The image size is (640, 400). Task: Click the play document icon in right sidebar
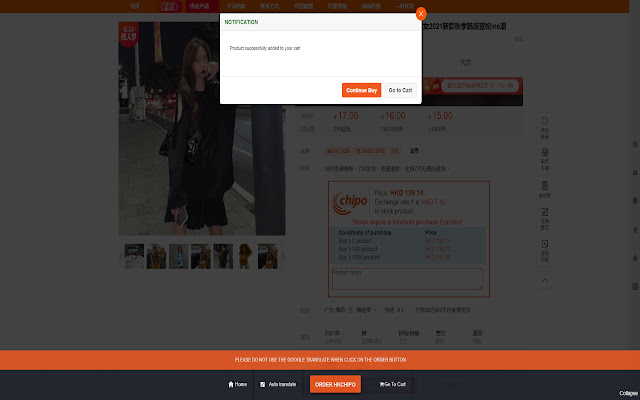tap(544, 244)
